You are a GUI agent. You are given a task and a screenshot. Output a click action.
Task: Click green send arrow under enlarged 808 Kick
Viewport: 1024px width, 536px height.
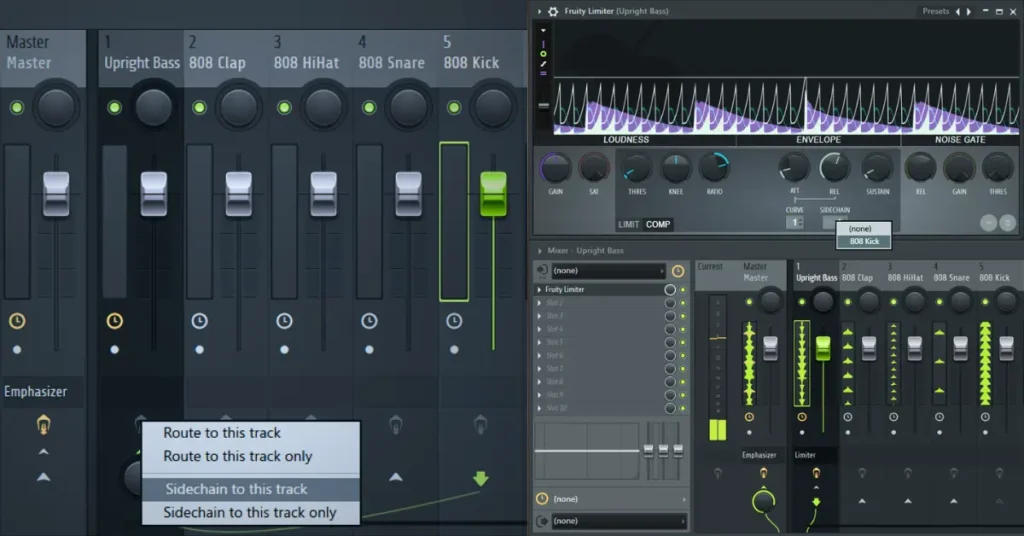pyautogui.click(x=481, y=478)
